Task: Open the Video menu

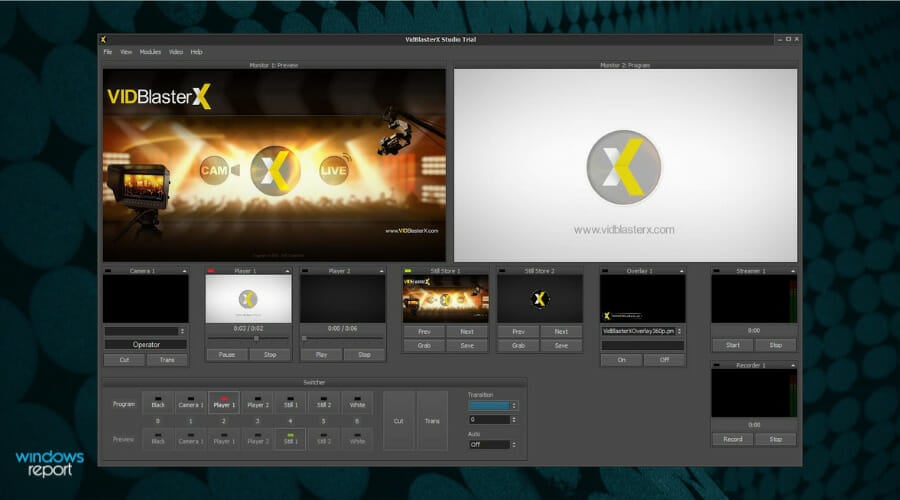Action: (x=176, y=52)
